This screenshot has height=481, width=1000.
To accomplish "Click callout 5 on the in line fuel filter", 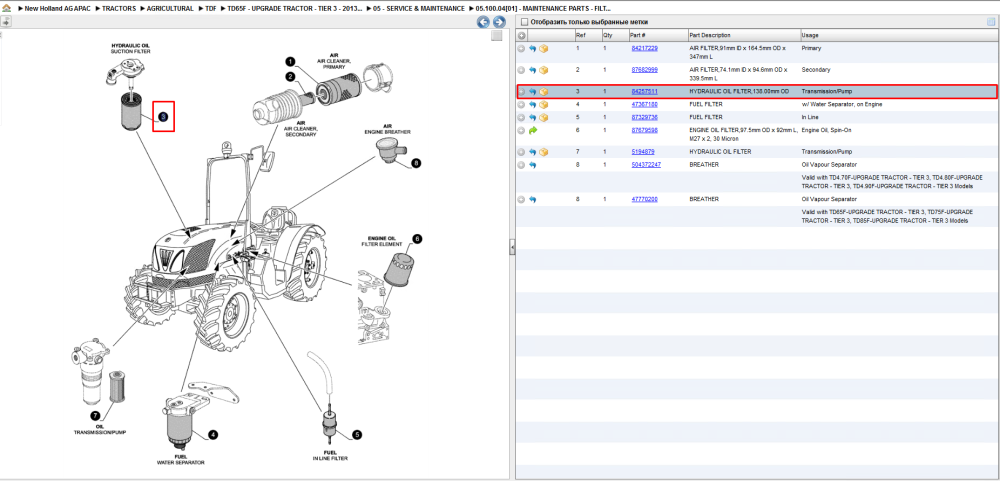I will (357, 434).
